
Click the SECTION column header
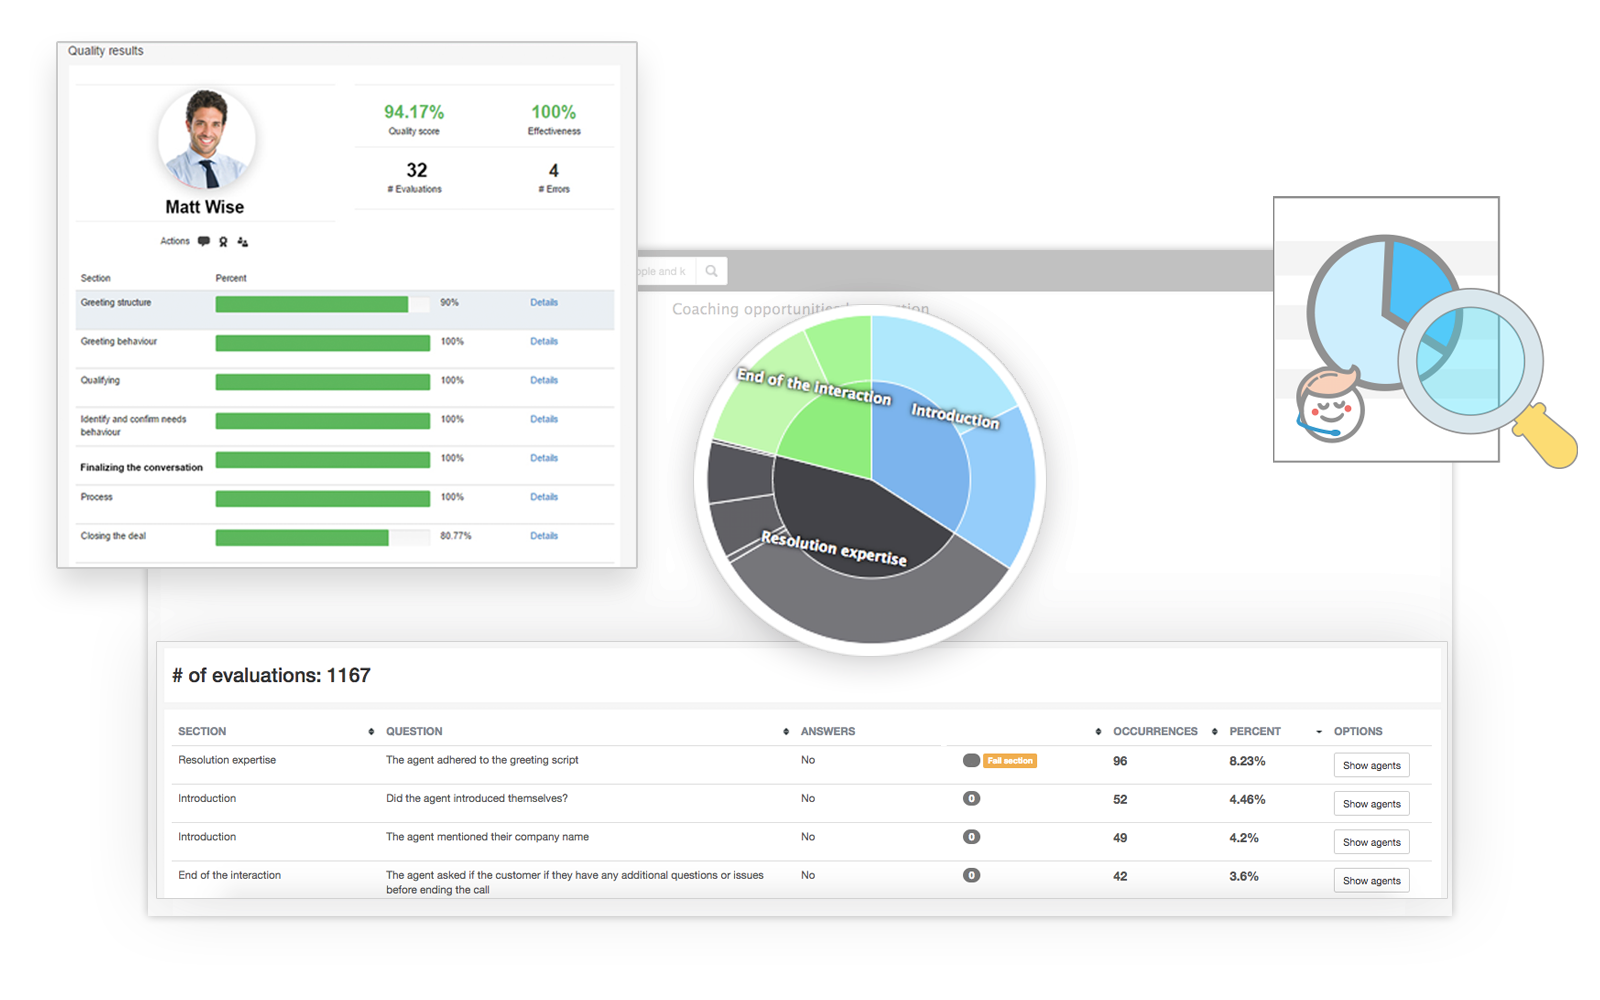201,731
